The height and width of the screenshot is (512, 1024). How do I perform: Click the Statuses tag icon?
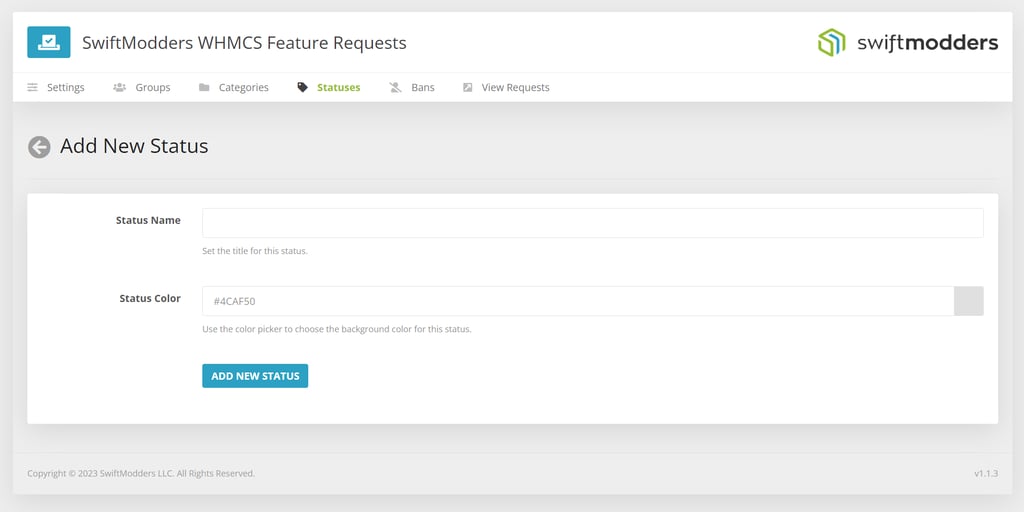(x=302, y=88)
